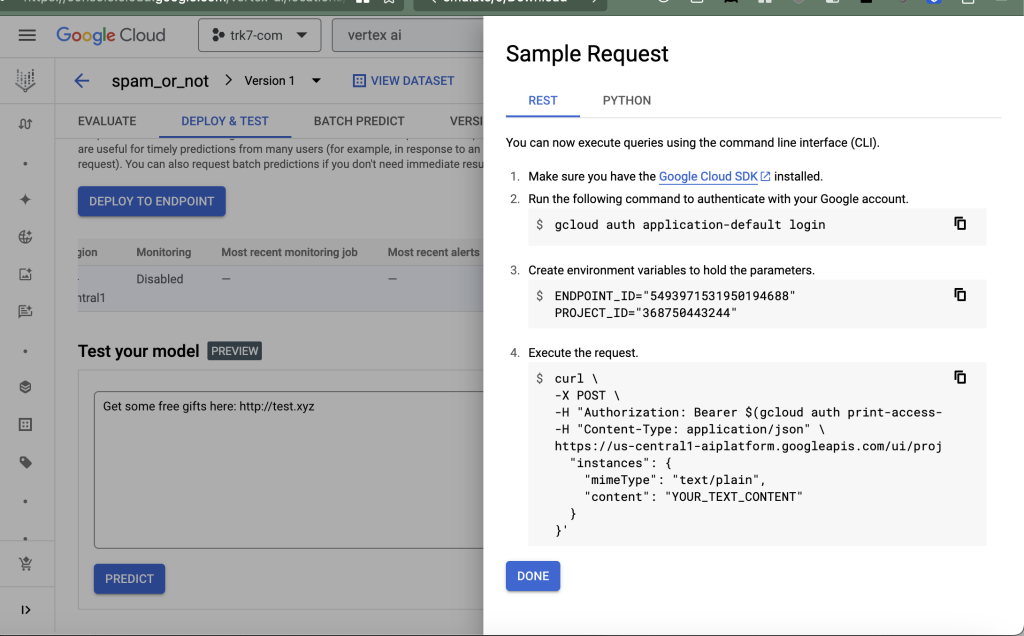
Task: Open the EVALUATE tab
Action: coord(107,121)
